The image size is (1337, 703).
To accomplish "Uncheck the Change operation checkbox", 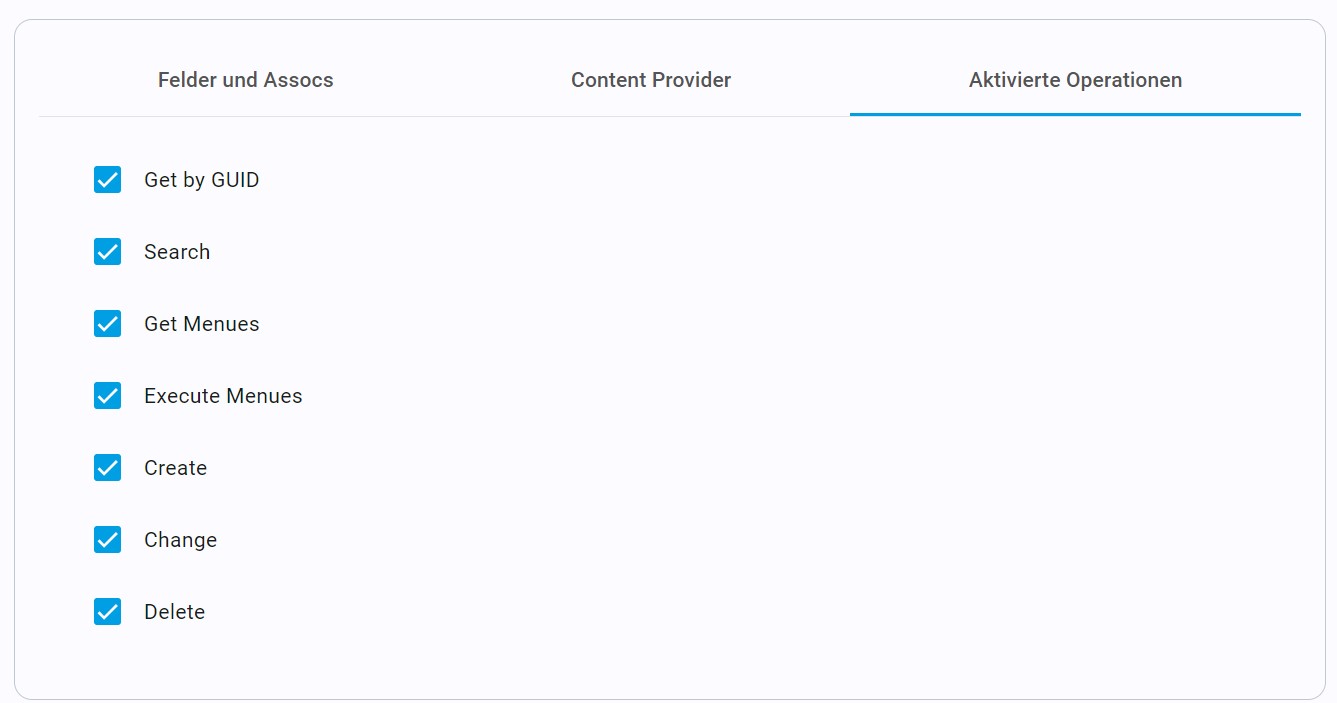I will [x=107, y=540].
